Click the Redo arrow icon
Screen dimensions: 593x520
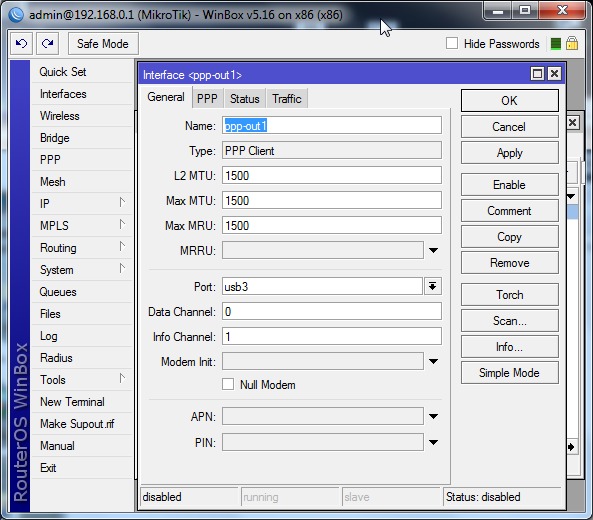pyautogui.click(x=47, y=43)
